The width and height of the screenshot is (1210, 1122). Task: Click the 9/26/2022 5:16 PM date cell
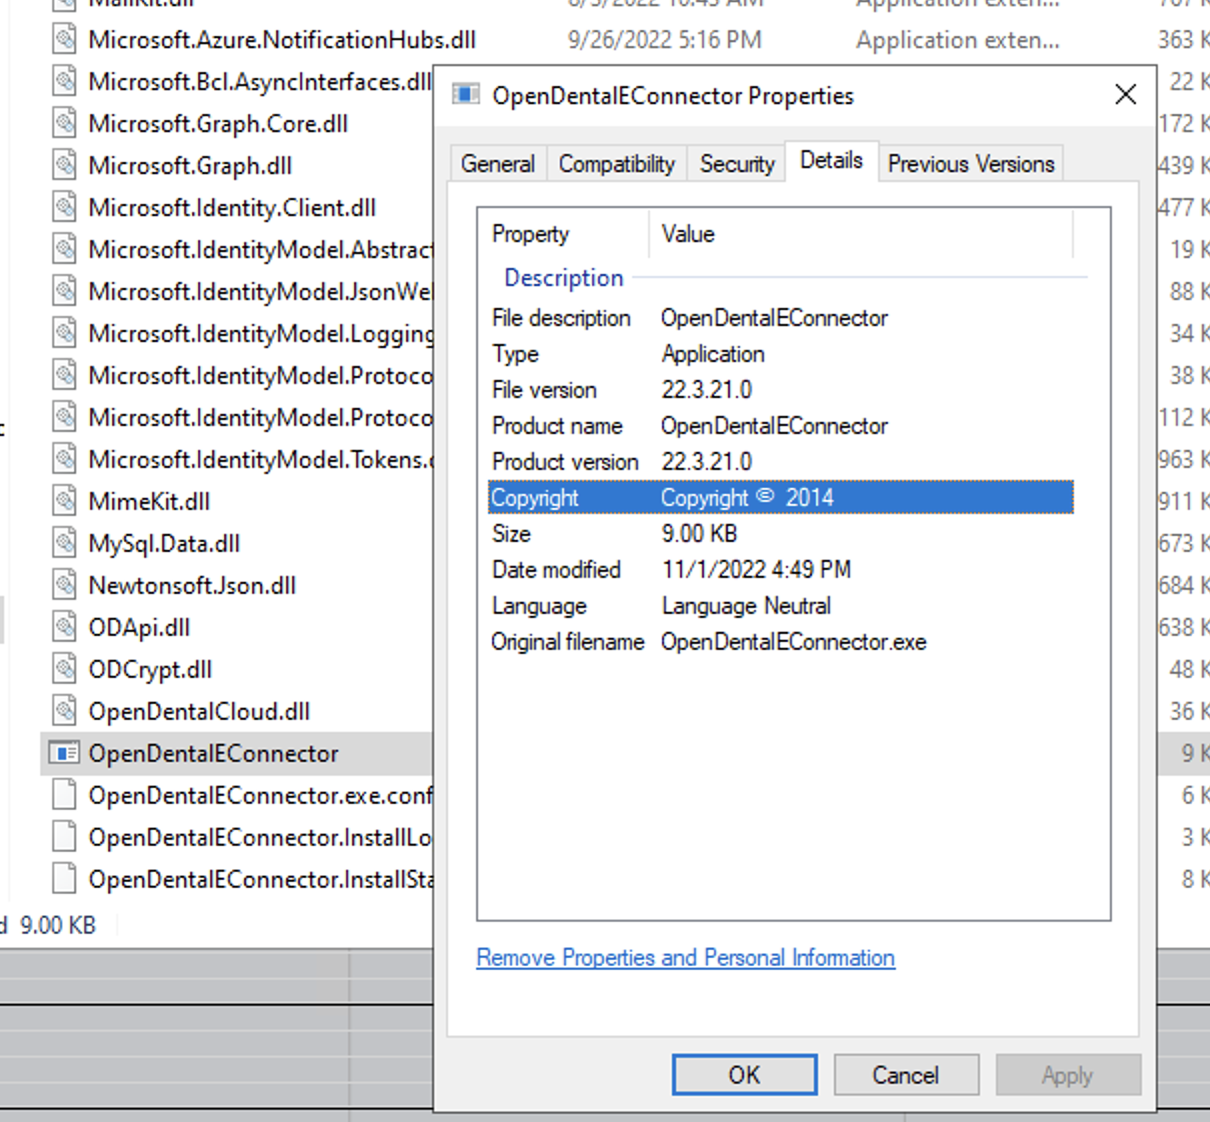[664, 40]
